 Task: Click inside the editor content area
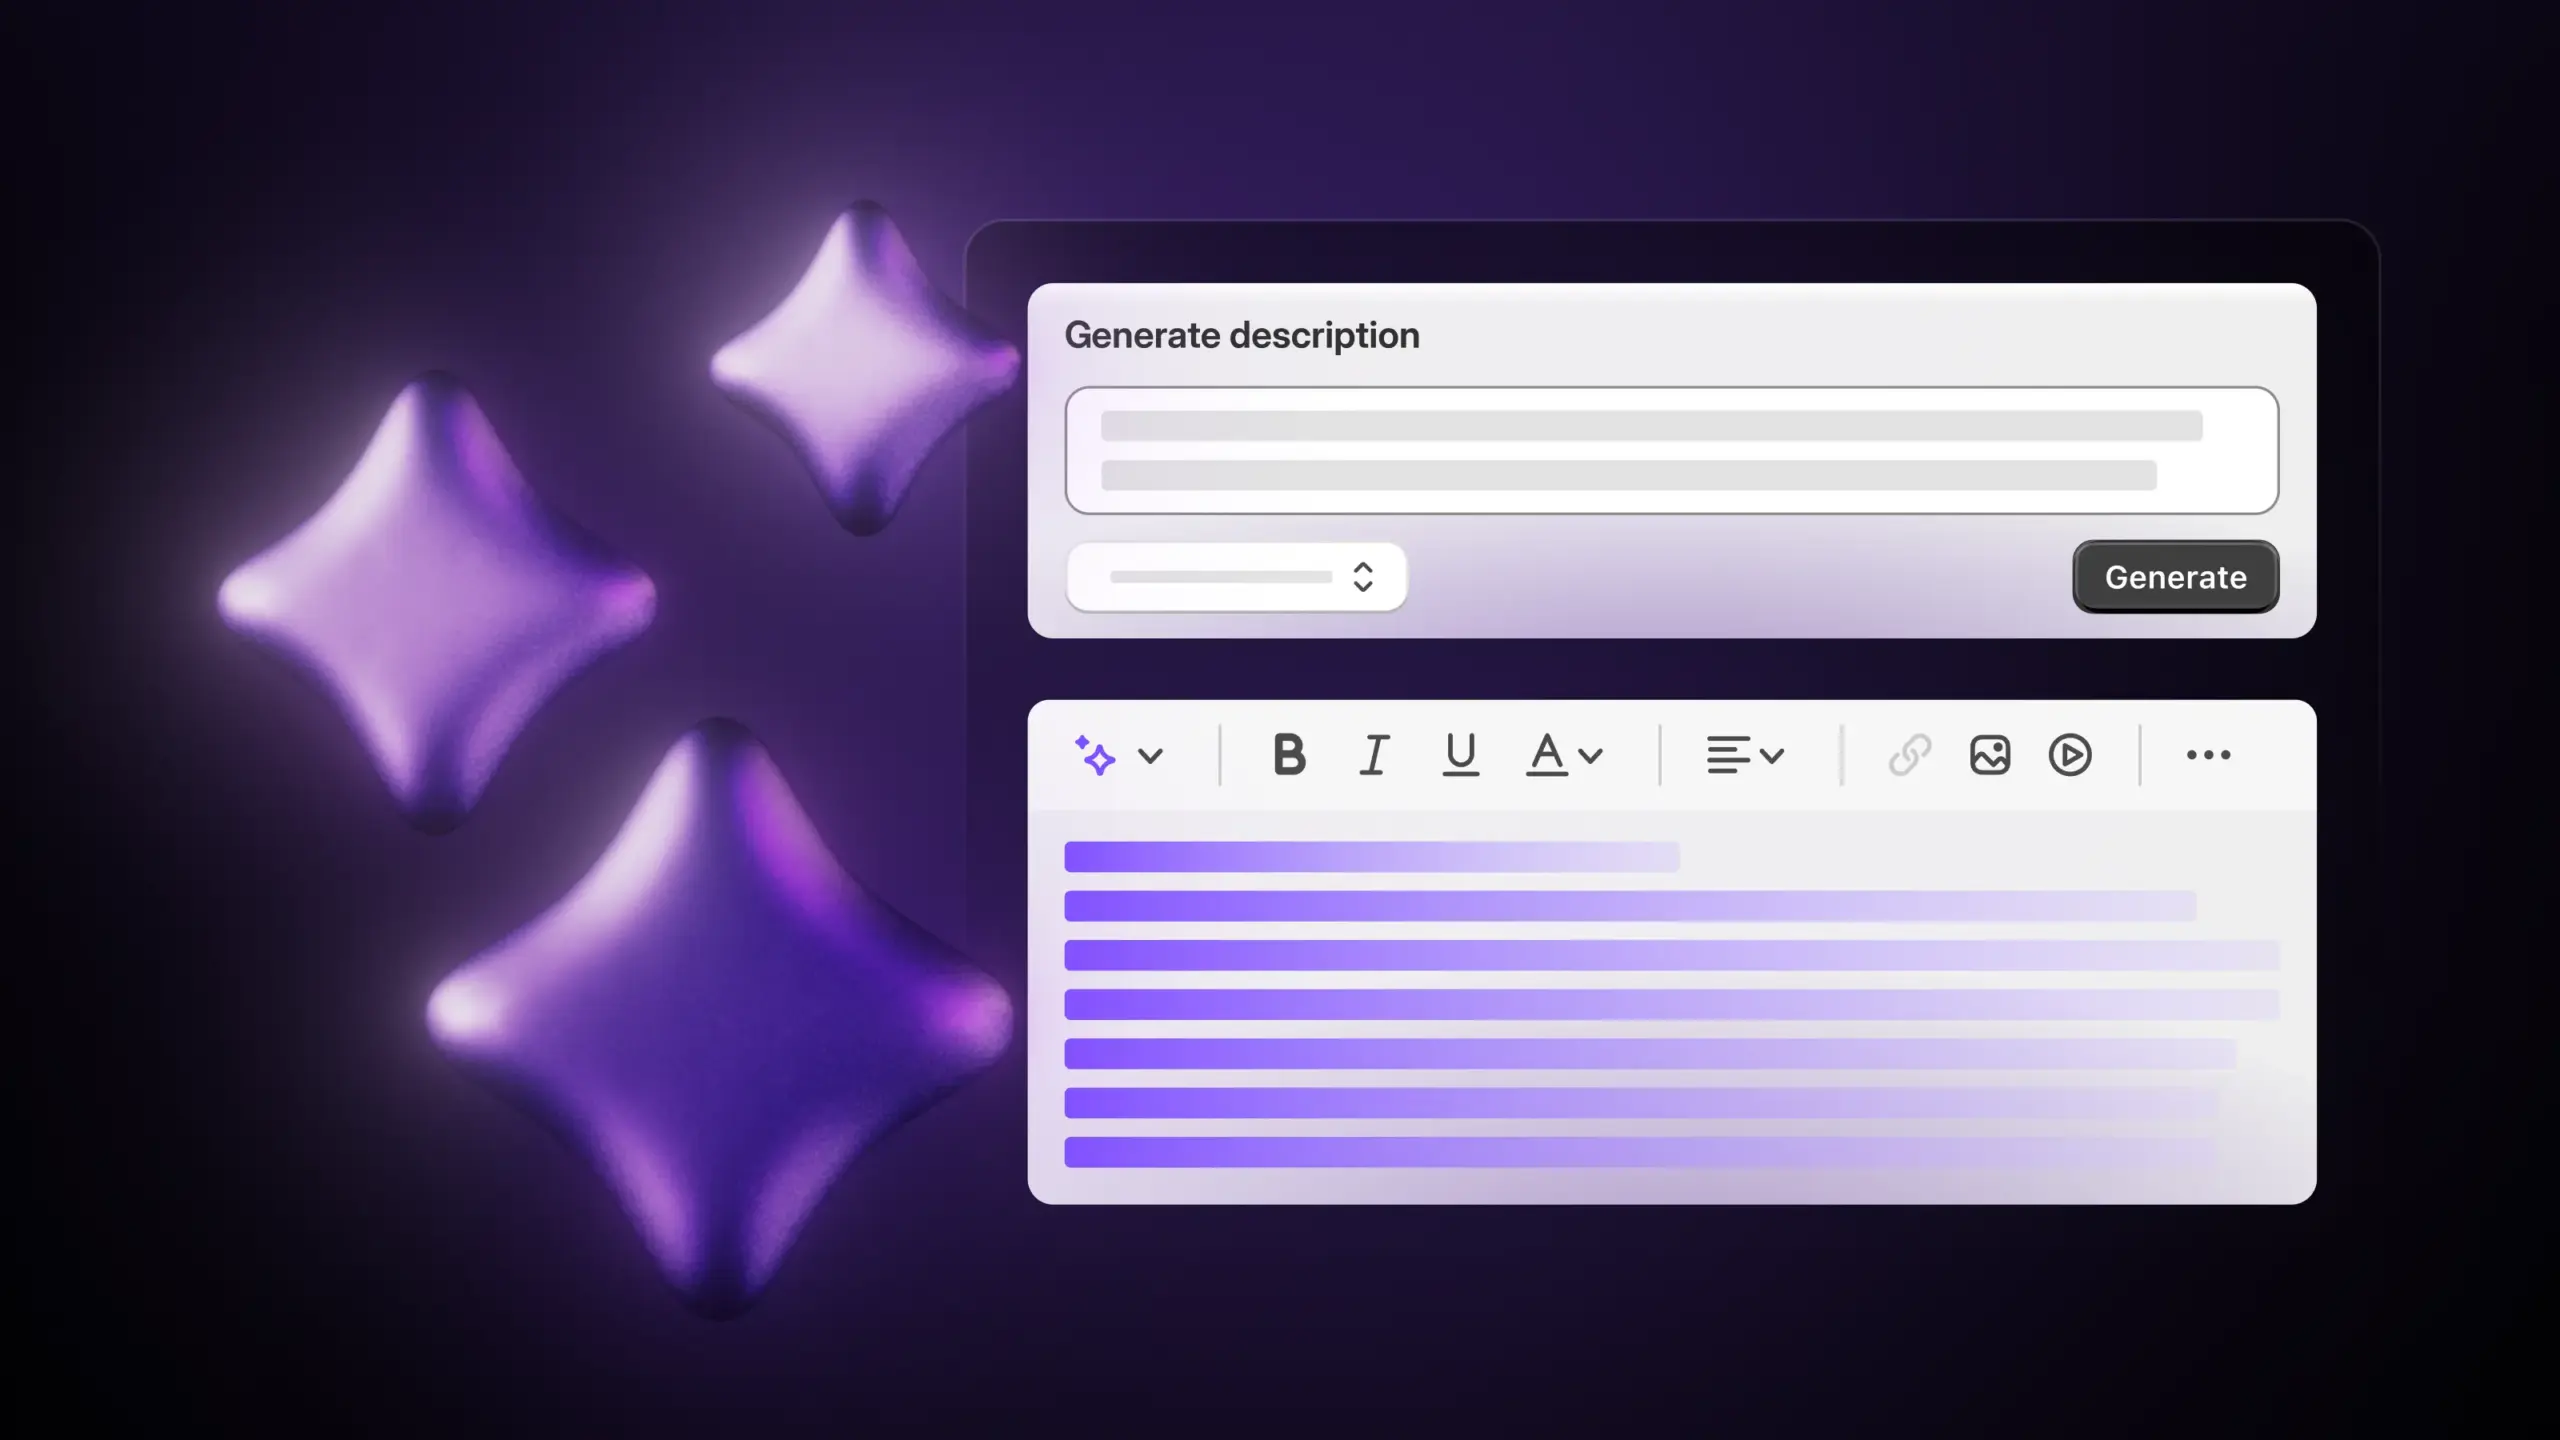tap(1672, 1005)
